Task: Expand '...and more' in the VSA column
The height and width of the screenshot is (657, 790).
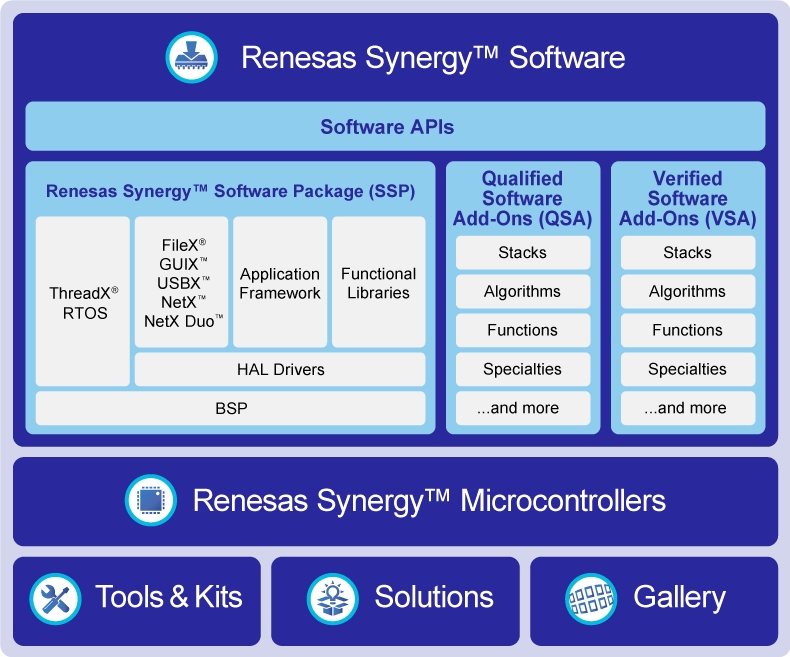Action: [x=687, y=408]
